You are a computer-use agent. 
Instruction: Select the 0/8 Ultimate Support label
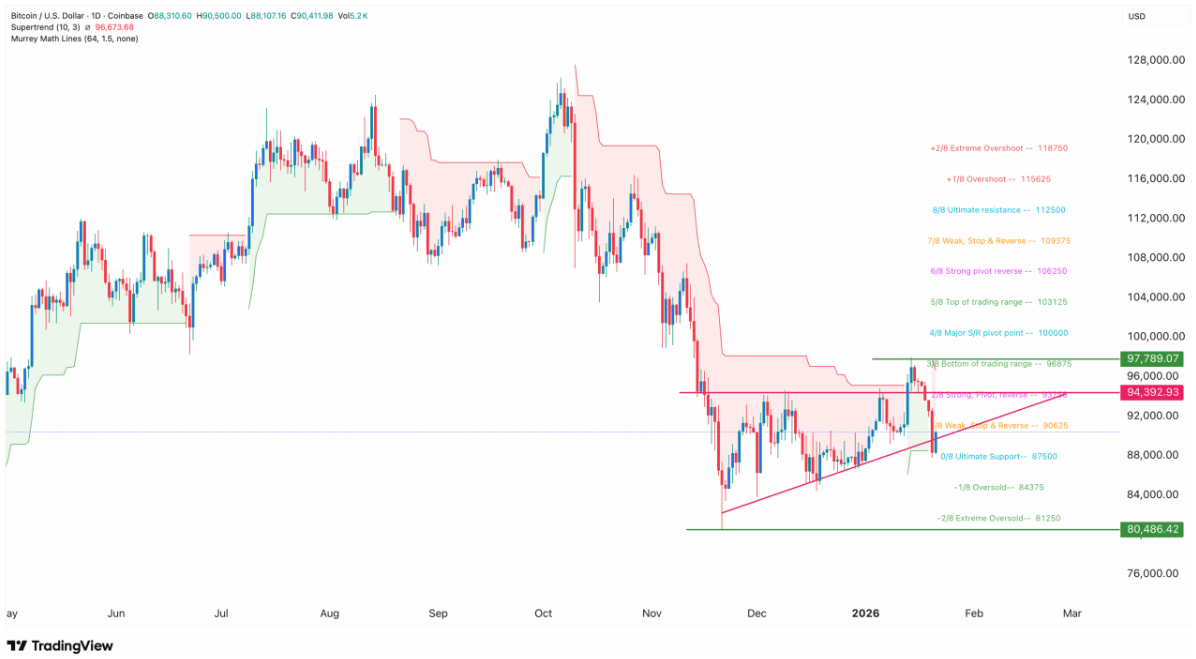click(999, 456)
